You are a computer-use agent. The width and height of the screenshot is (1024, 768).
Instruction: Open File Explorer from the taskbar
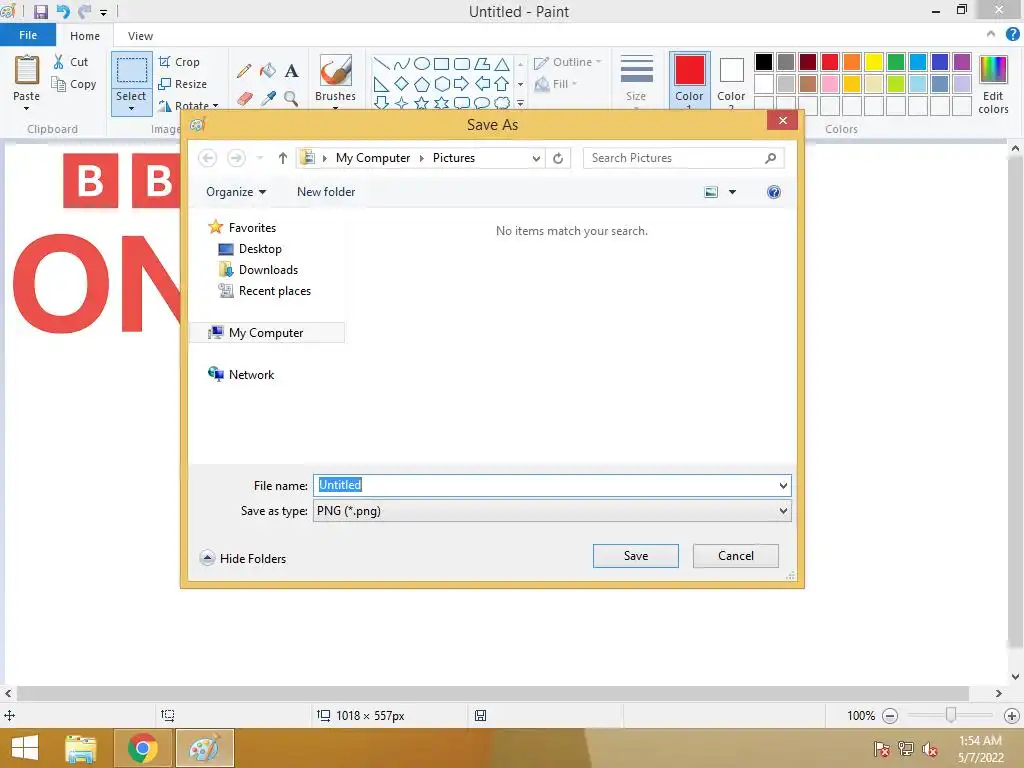pyautogui.click(x=81, y=748)
